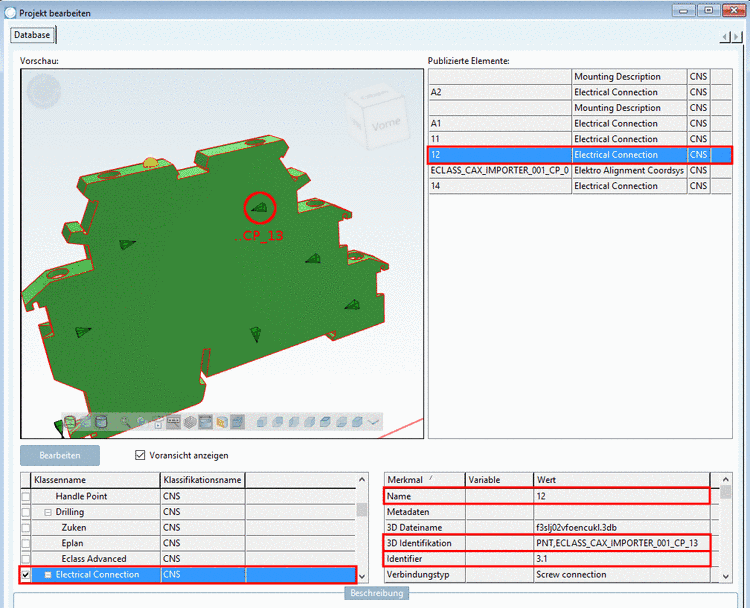Toggle the 'Voransicht anzeigen' checkbox
Image resolution: width=750 pixels, height=608 pixels.
click(141, 455)
